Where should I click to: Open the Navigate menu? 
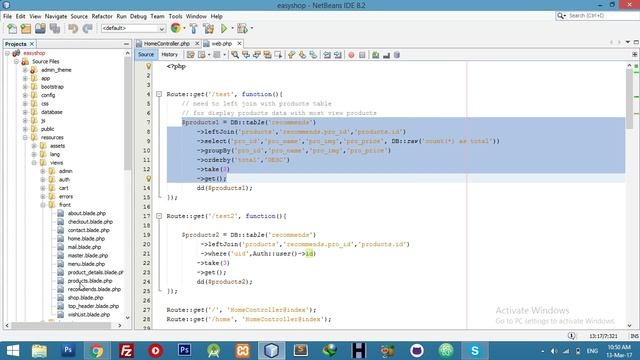click(56, 16)
